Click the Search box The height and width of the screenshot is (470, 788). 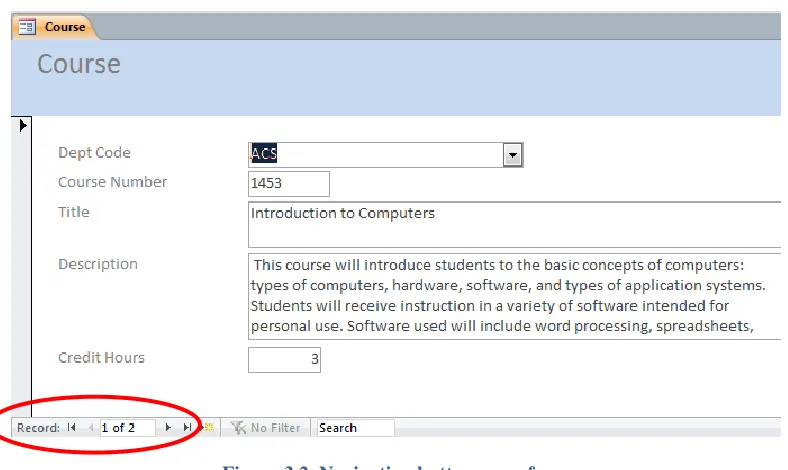[355, 428]
